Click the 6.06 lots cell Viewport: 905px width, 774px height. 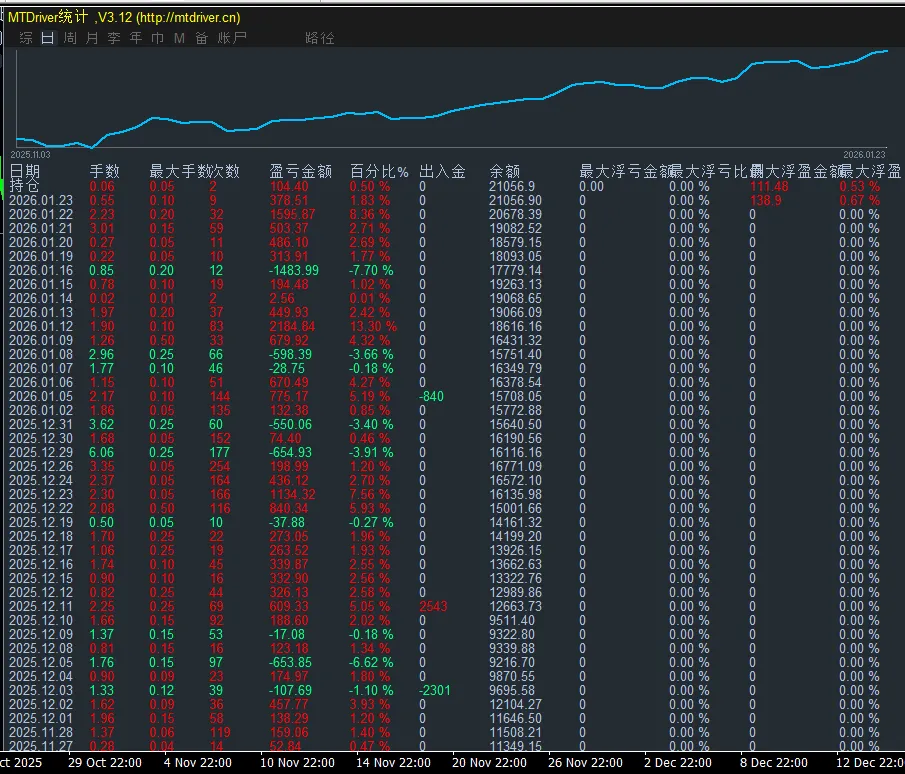pyautogui.click(x=102, y=453)
